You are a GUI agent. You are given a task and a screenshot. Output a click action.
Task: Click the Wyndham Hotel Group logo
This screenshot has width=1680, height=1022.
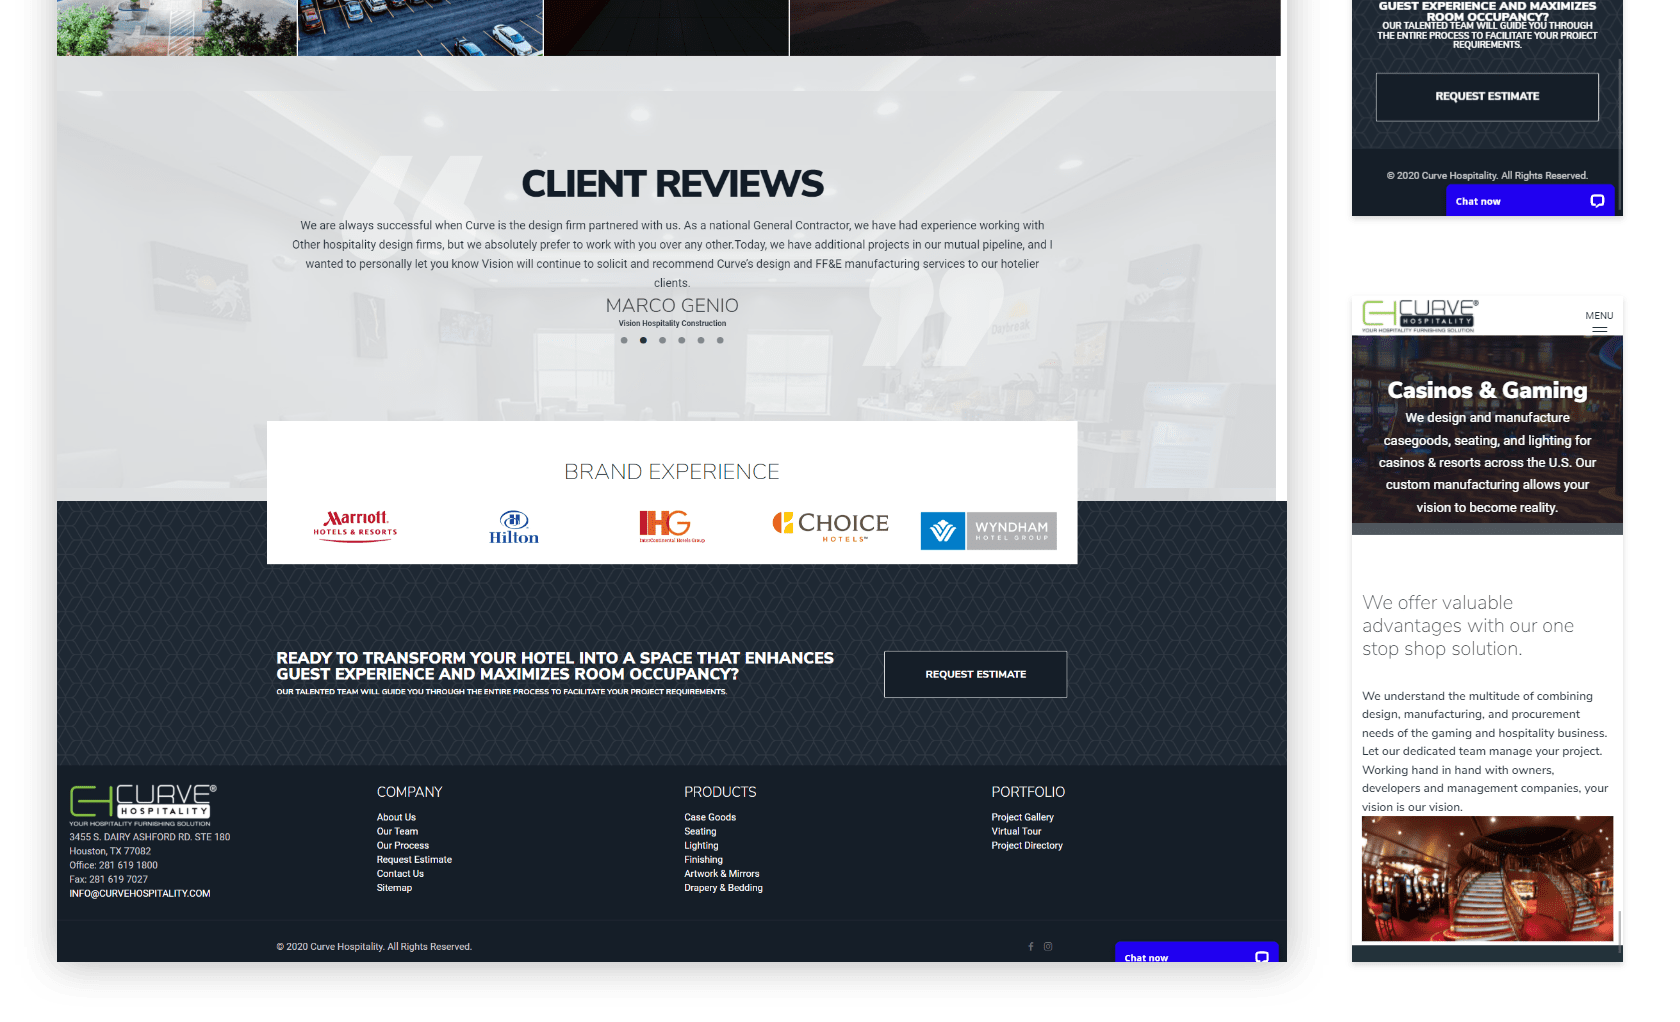(x=988, y=530)
